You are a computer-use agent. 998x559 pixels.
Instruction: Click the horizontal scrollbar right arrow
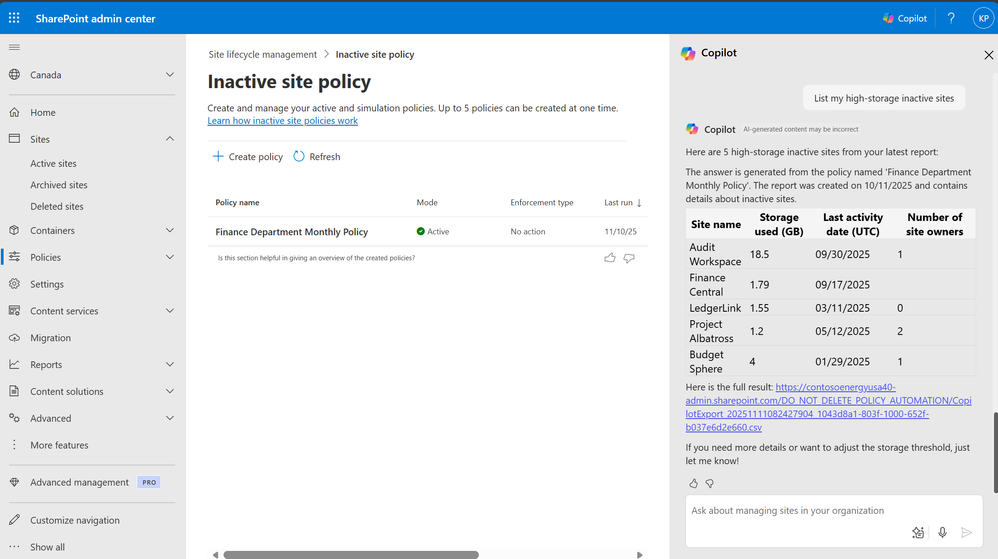640,555
